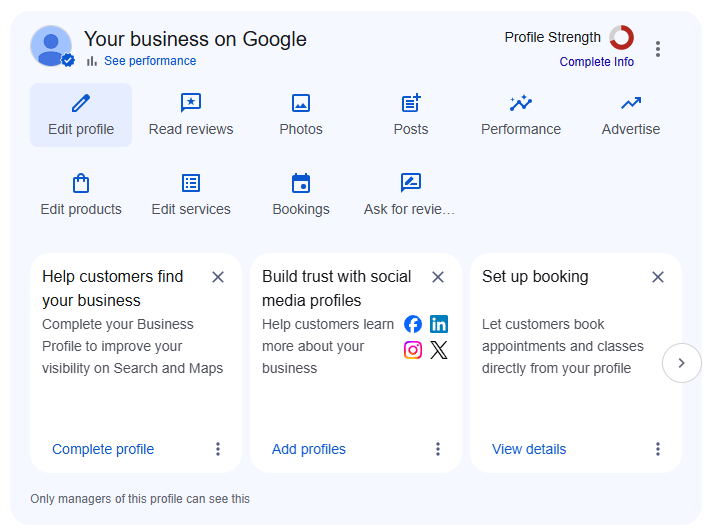The height and width of the screenshot is (530, 715).
Task: Click Help customers learn more description text
Action: pos(328,346)
